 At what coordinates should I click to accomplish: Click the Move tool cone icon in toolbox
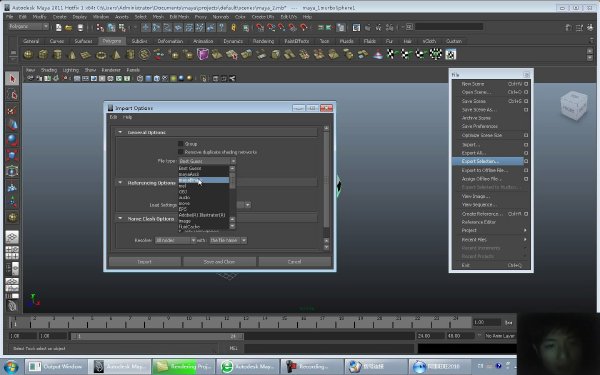point(12,125)
